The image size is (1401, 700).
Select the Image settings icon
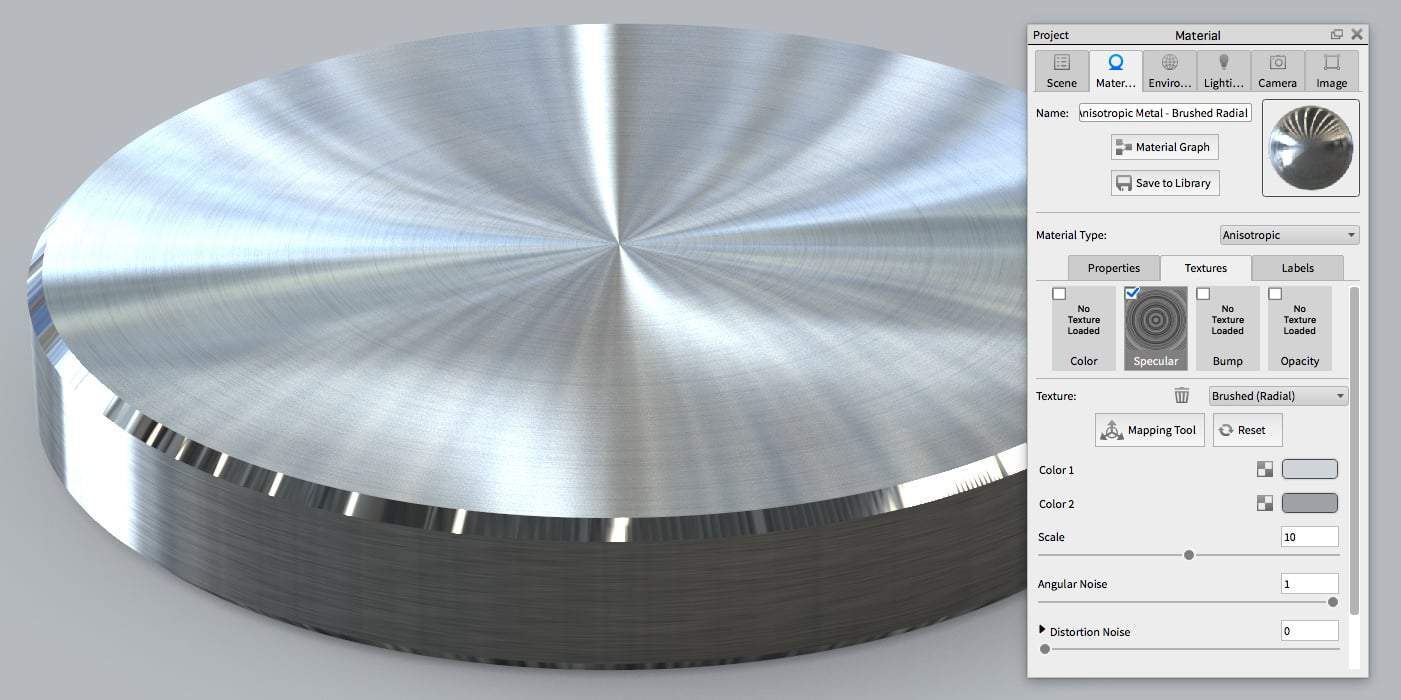[1331, 70]
